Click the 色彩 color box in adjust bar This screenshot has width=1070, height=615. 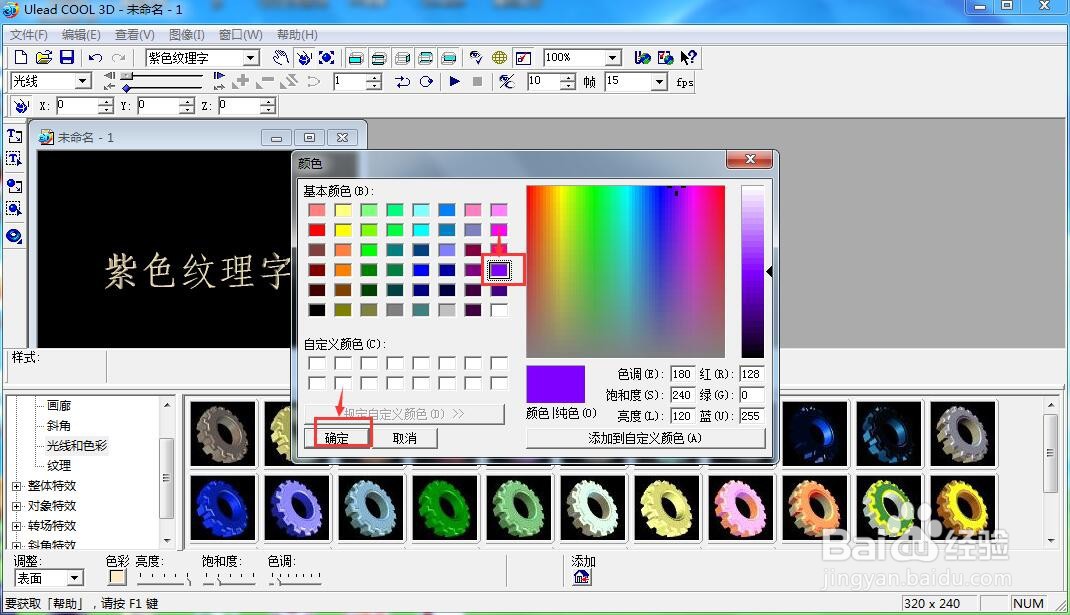click(117, 577)
